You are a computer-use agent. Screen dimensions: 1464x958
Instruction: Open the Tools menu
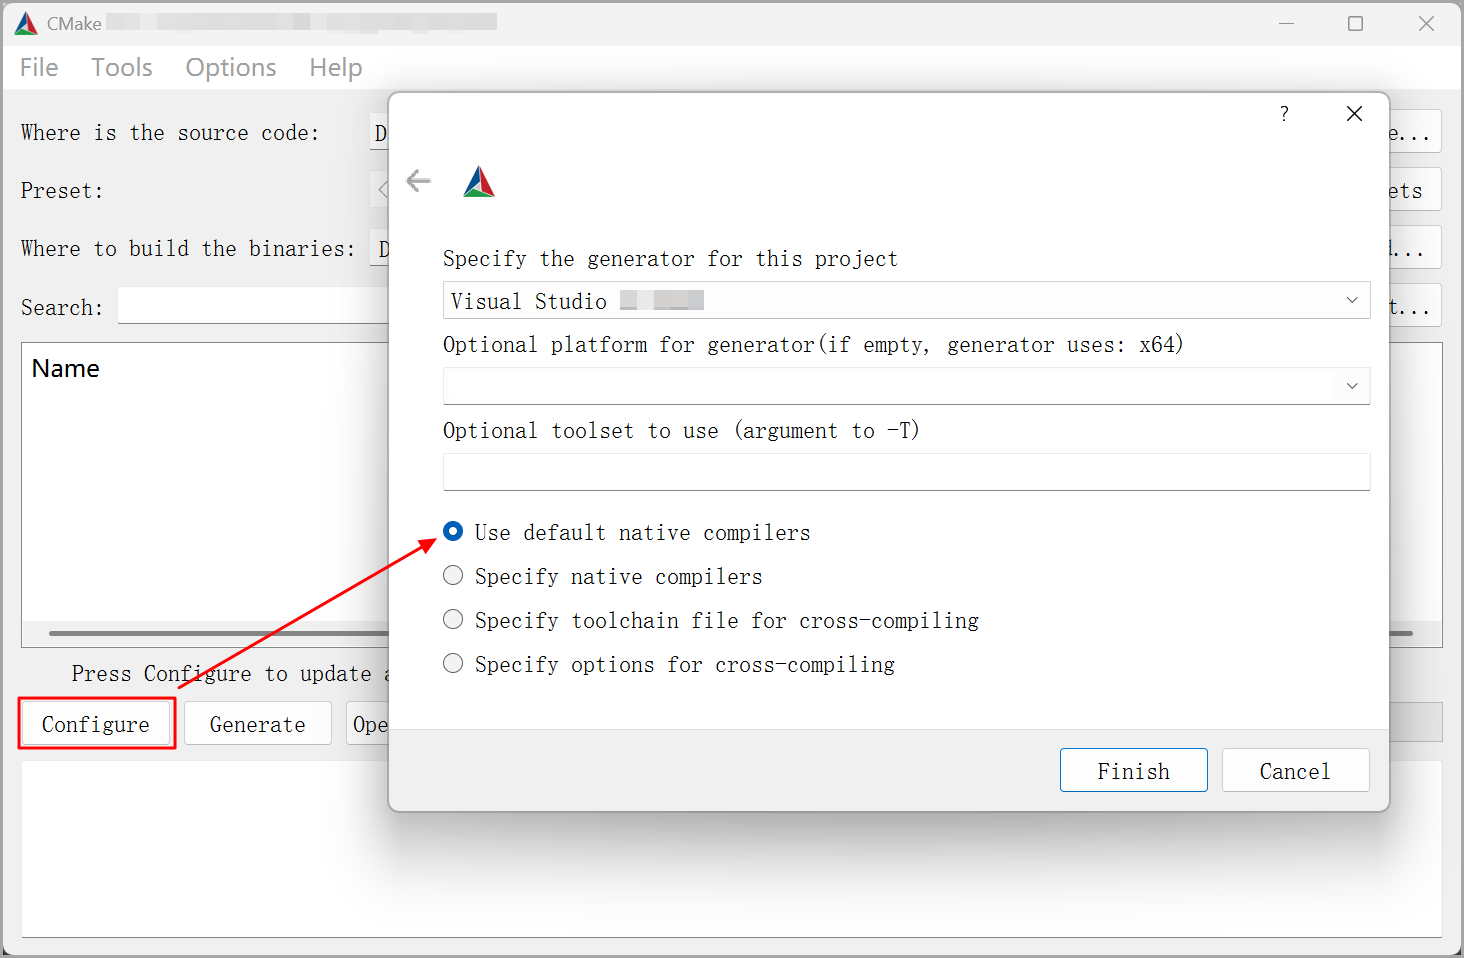tap(122, 67)
